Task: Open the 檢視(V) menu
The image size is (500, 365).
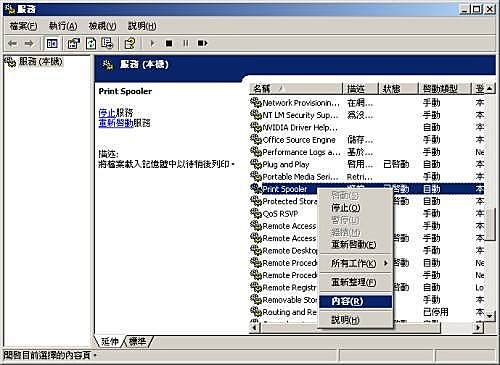Action: pyautogui.click(x=102, y=26)
